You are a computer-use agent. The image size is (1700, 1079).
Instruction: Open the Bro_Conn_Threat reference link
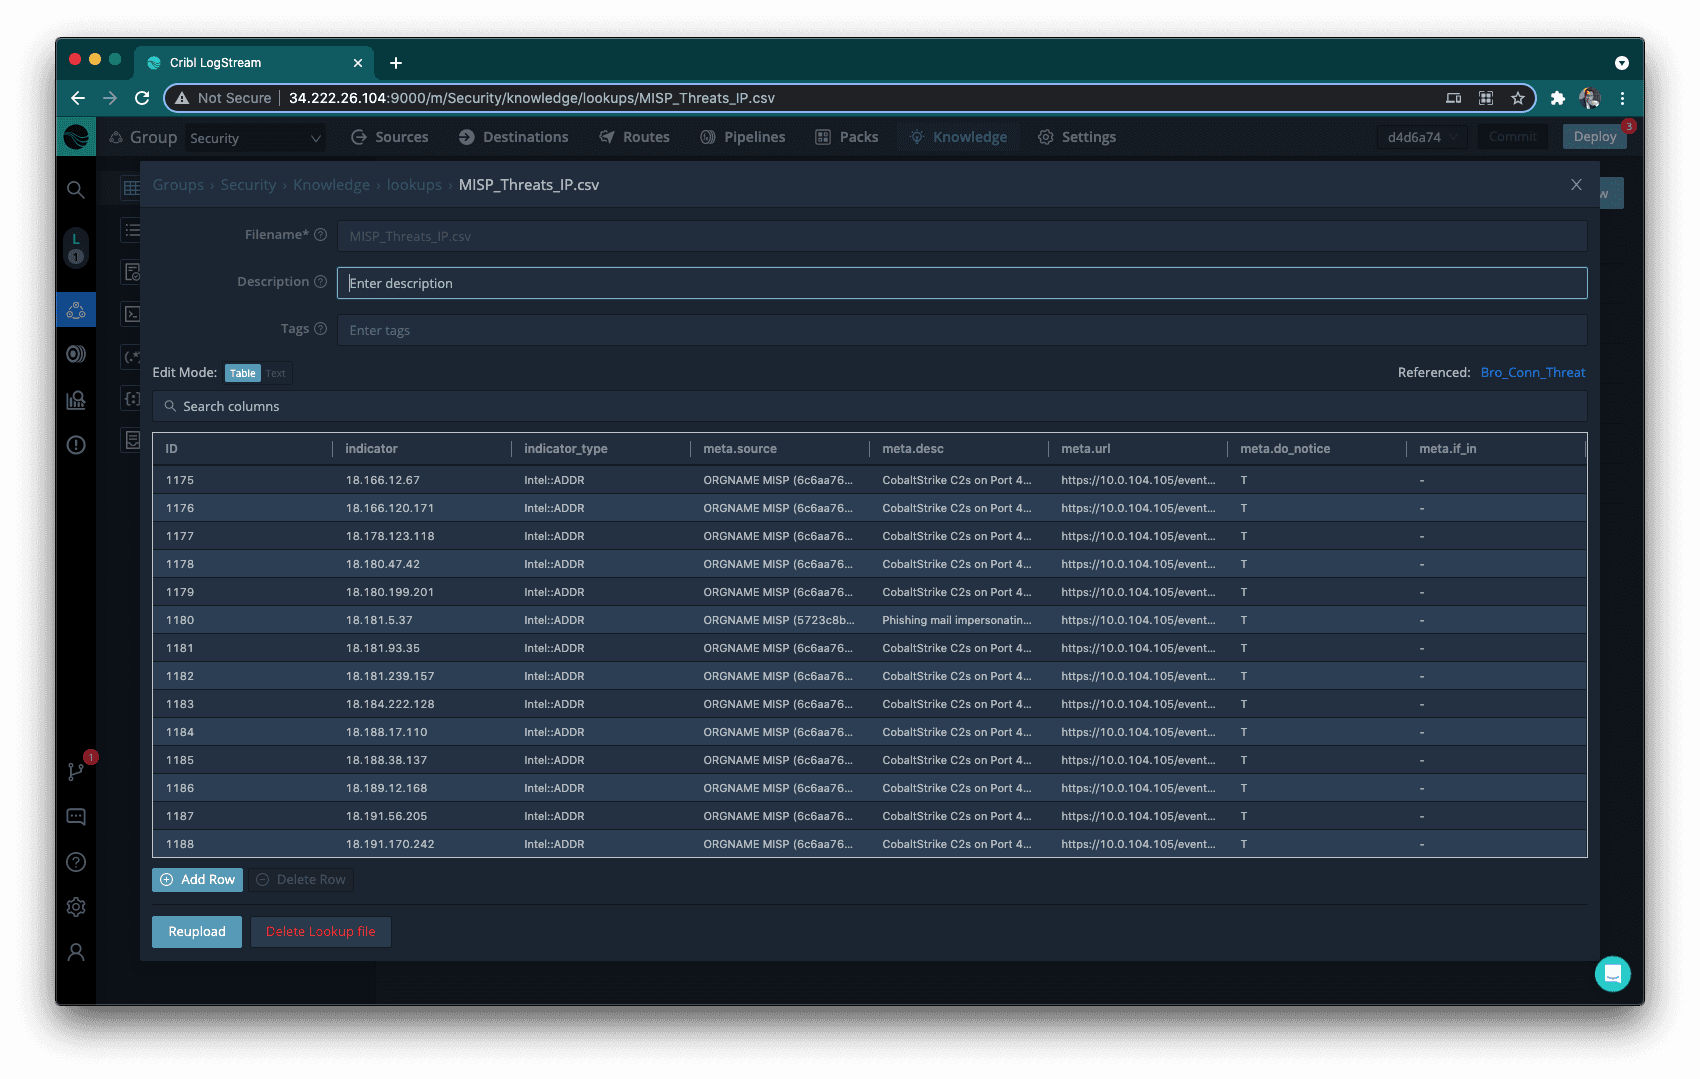(1532, 372)
